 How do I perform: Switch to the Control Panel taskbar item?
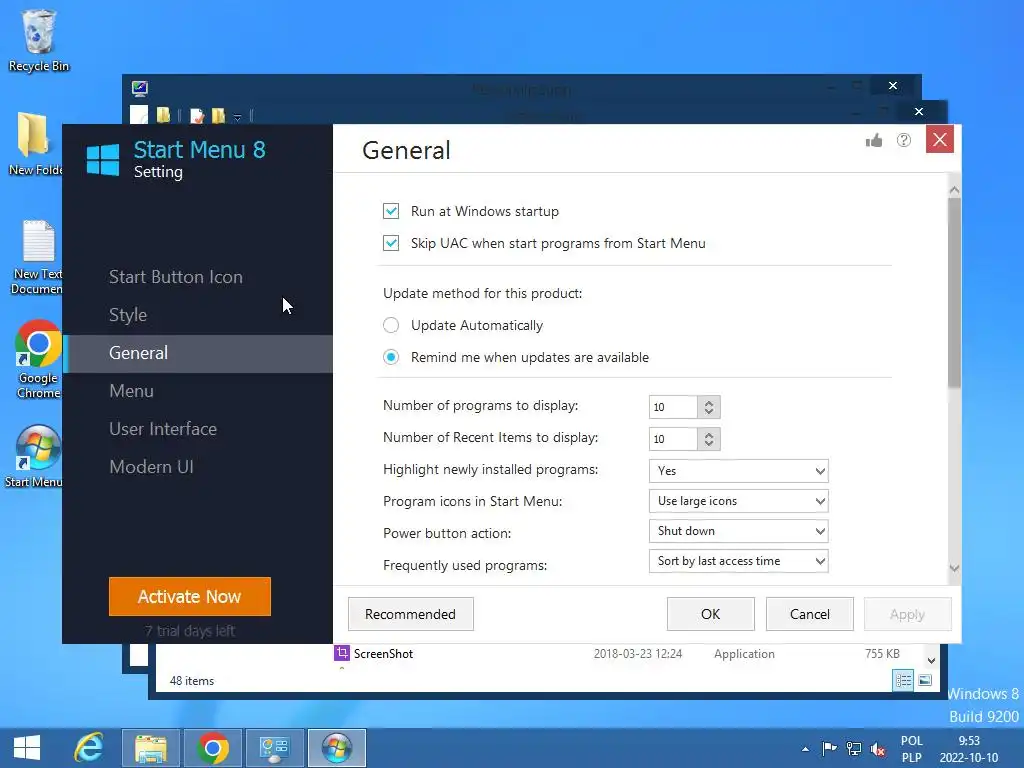pyautogui.click(x=274, y=748)
